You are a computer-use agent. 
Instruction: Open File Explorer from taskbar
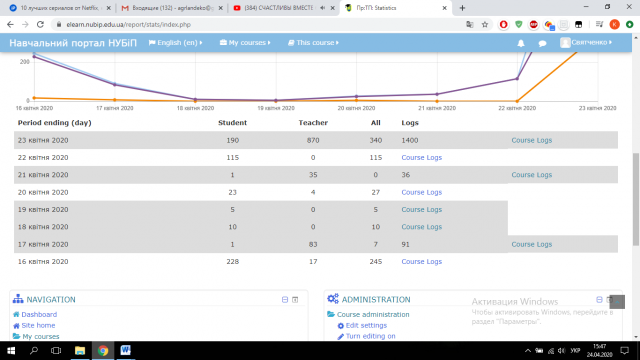pos(80,351)
